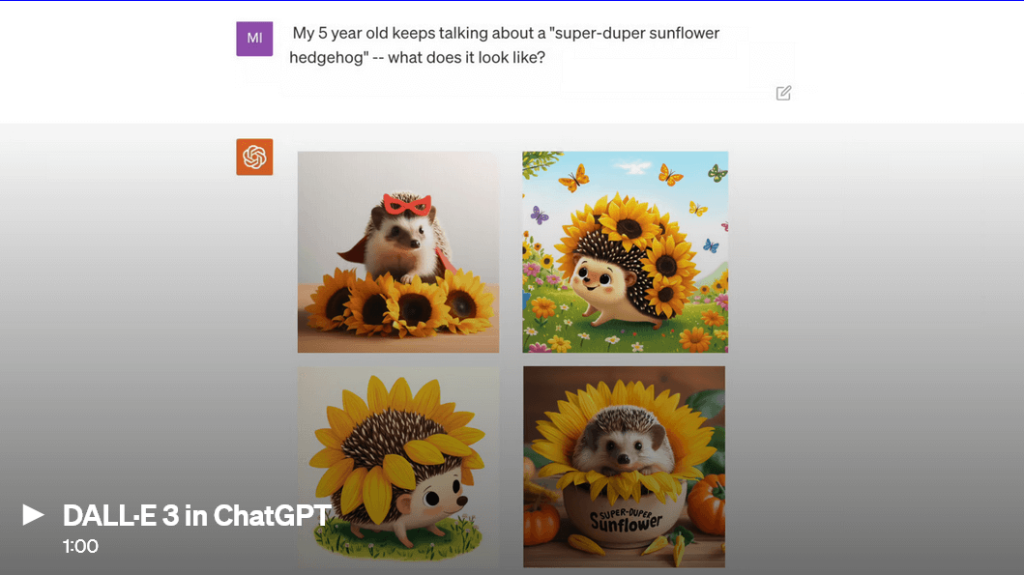Click the orange pumpkin right of the pot
Screen dimensions: 1024x575
pos(707,504)
